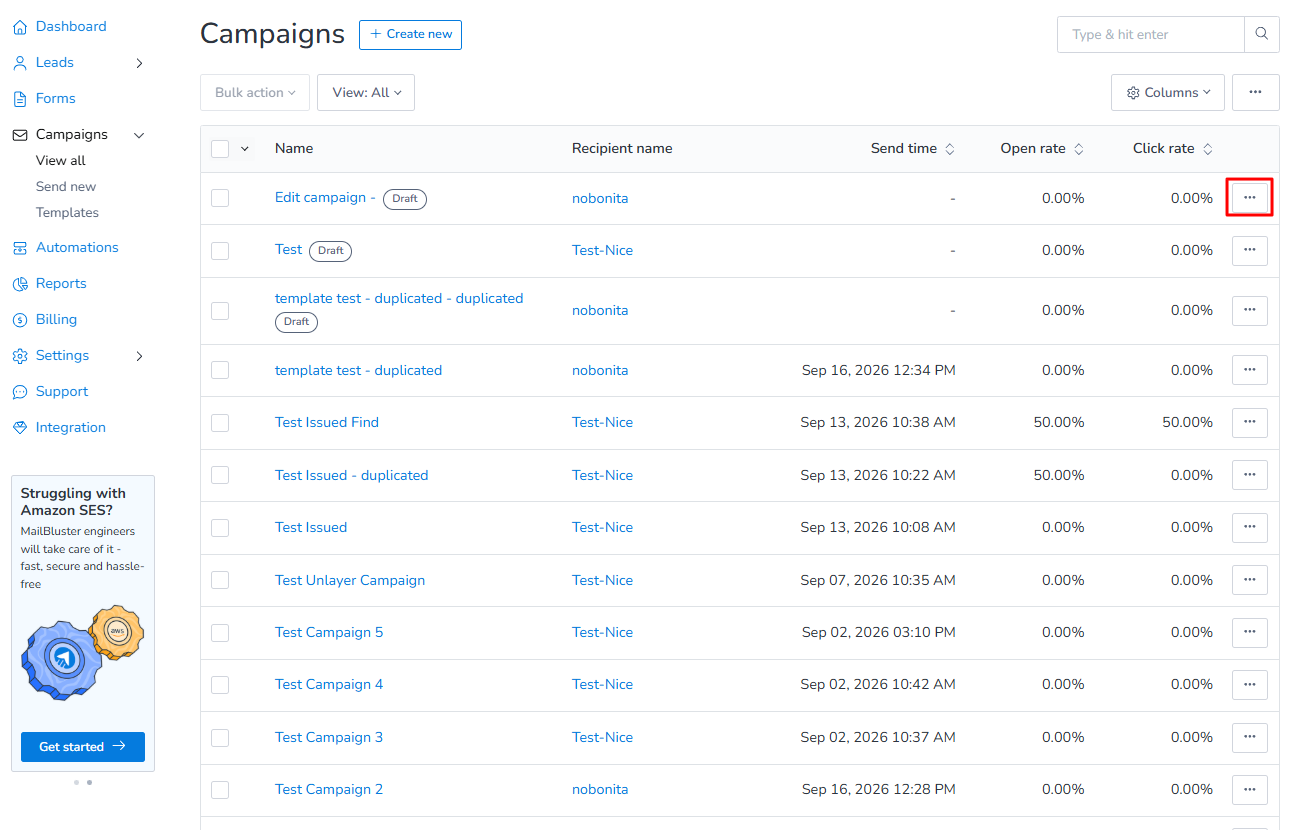Focus the campaign search field
This screenshot has height=830, width=1291.
(x=1150, y=34)
